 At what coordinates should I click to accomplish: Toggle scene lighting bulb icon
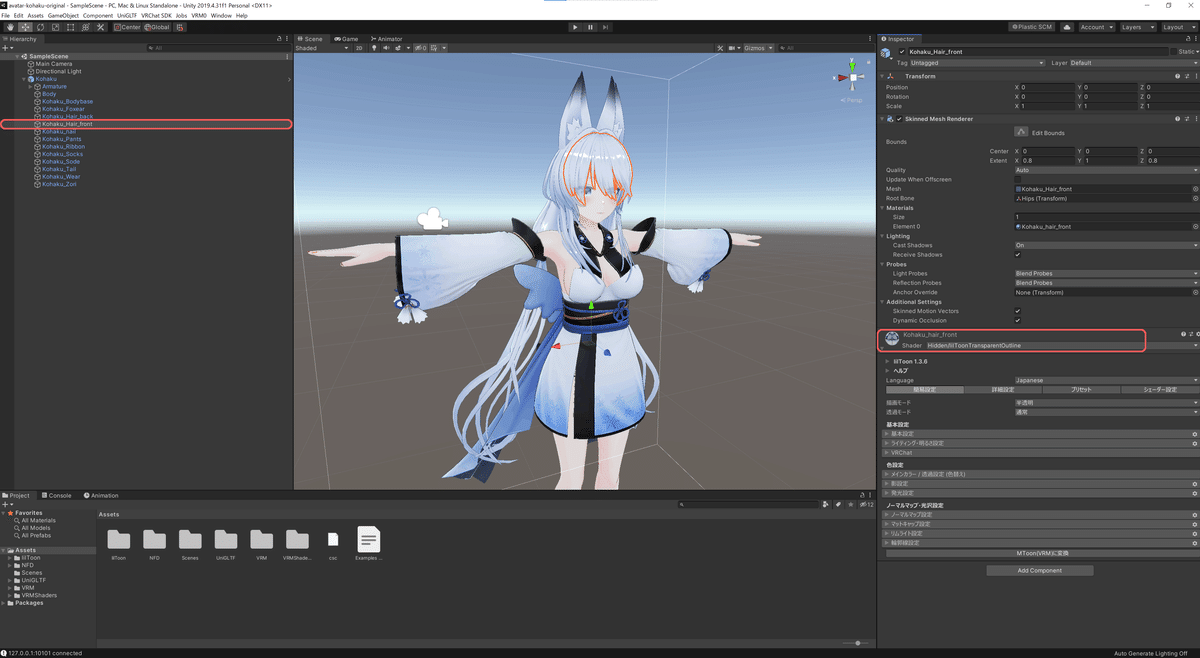[x=374, y=47]
